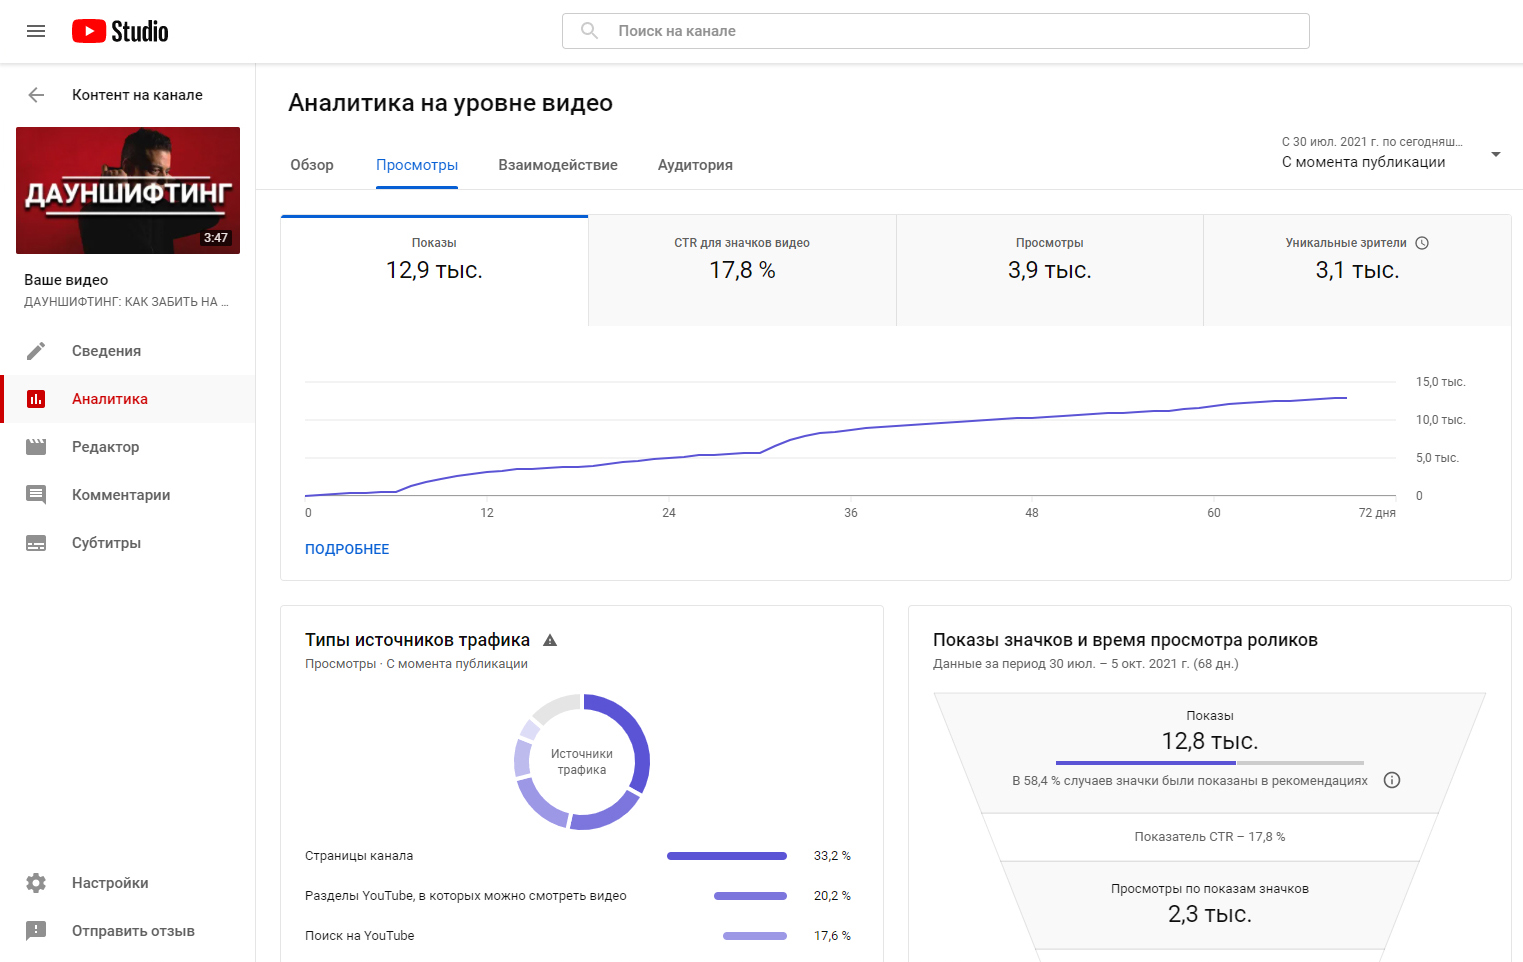Click the funnel Показы 12,8 тыс. value
The height and width of the screenshot is (962, 1523).
(1210, 741)
